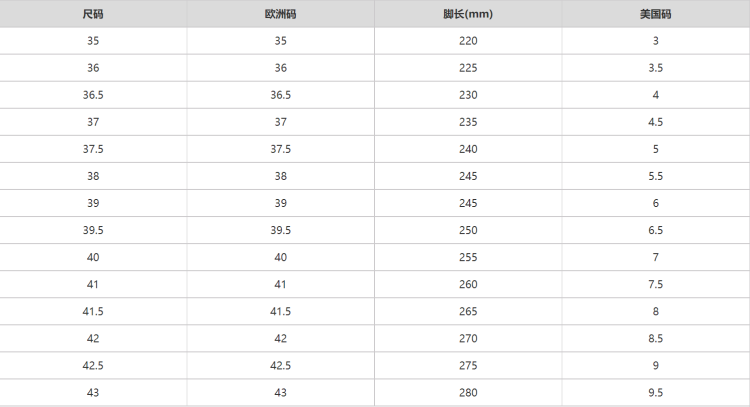The width and height of the screenshot is (750, 407).
Task: Click the US size 8 cell
Action: pyautogui.click(x=655, y=311)
